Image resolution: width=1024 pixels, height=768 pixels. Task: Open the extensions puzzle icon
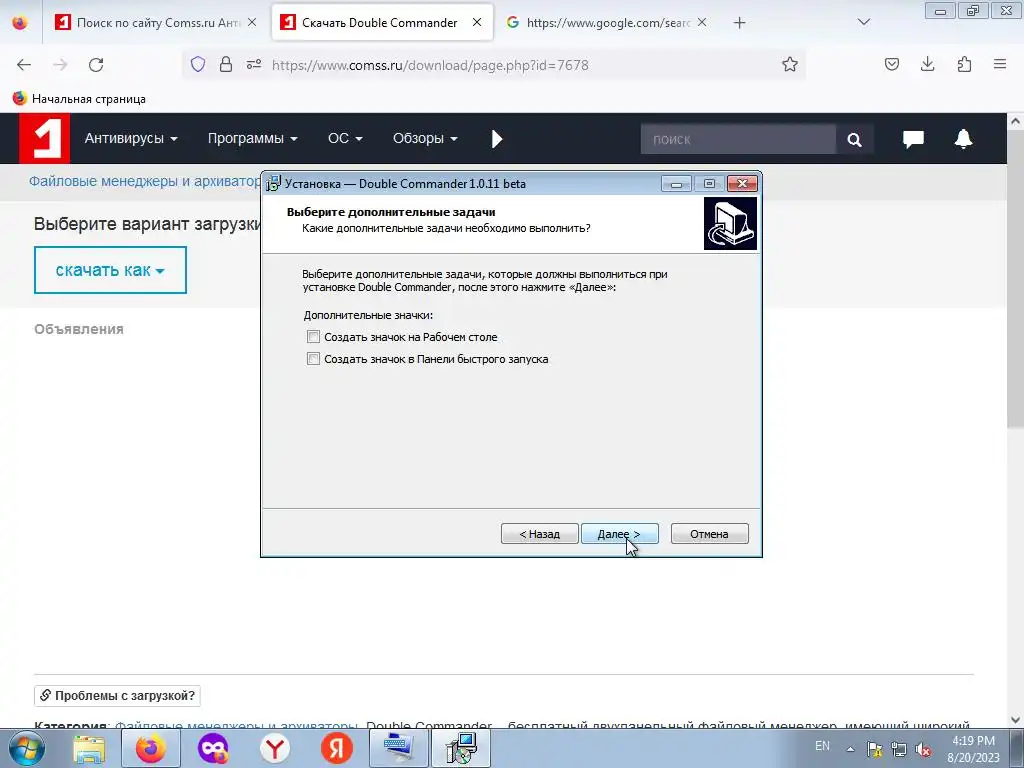click(x=964, y=64)
